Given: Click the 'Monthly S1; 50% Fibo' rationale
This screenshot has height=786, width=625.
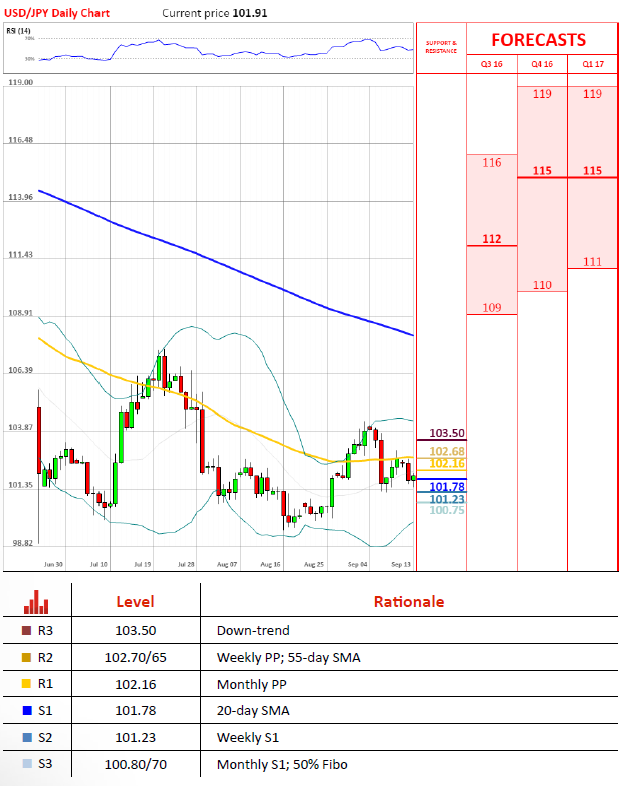Looking at the screenshot, I should (282, 764).
